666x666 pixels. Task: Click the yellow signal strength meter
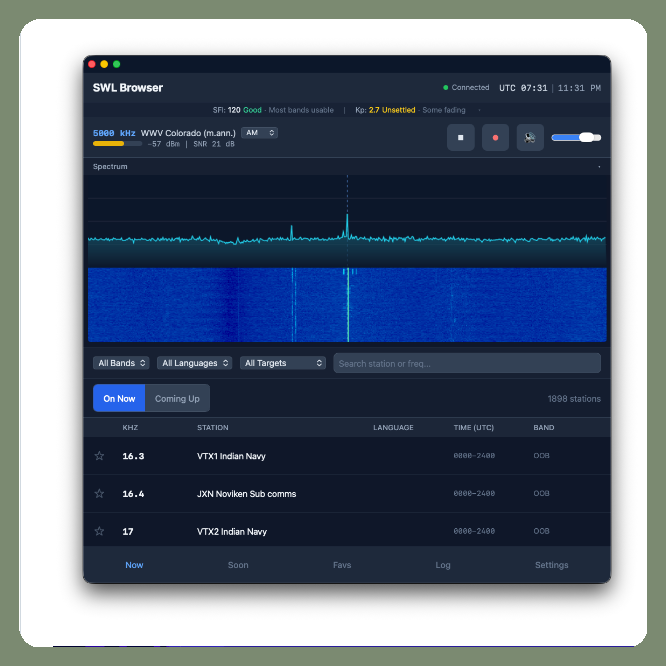[117, 144]
